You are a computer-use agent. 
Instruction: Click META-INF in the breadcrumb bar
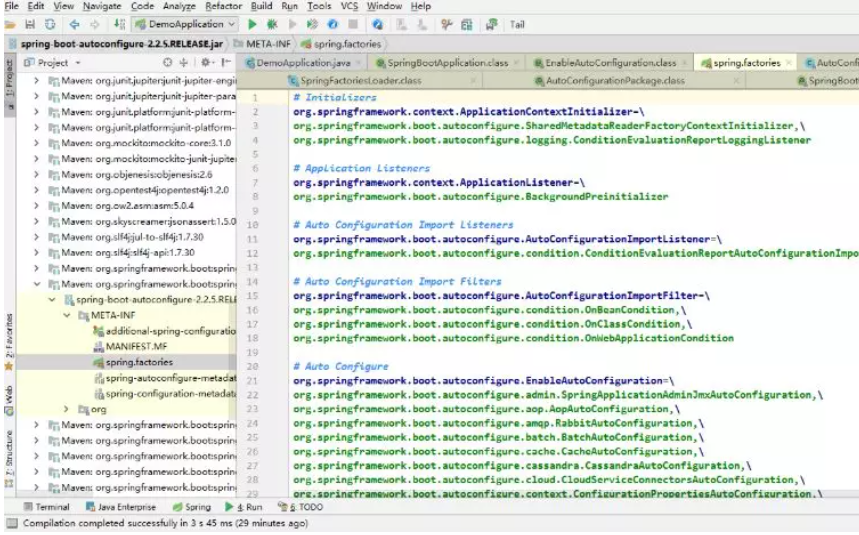coord(262,44)
